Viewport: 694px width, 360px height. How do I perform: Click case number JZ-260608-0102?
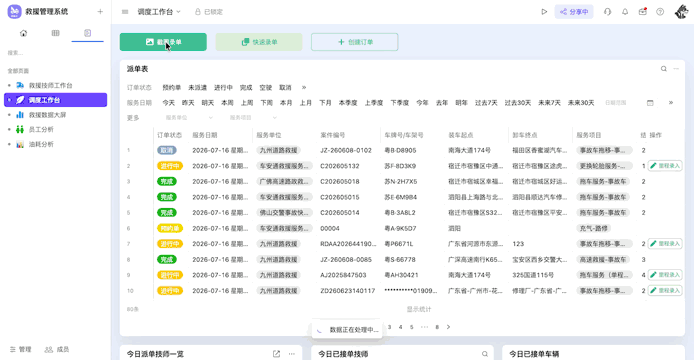point(346,150)
